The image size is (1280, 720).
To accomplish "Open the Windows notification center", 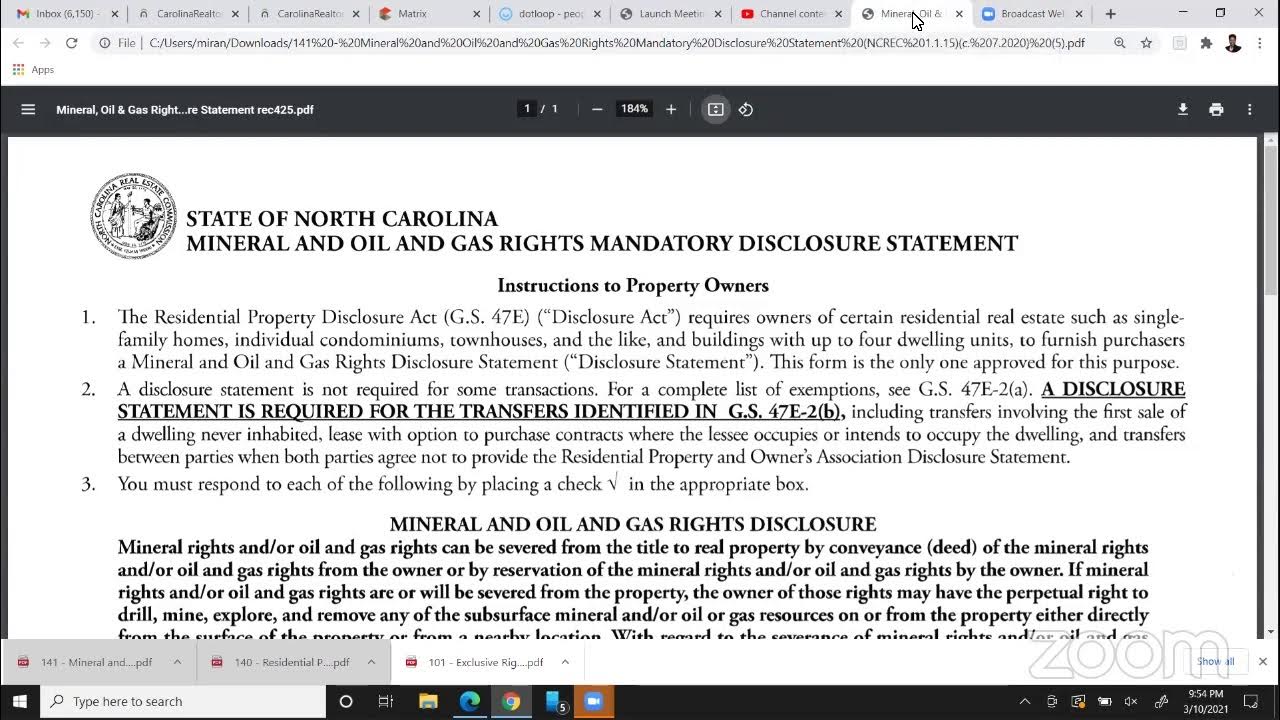I will [1251, 701].
